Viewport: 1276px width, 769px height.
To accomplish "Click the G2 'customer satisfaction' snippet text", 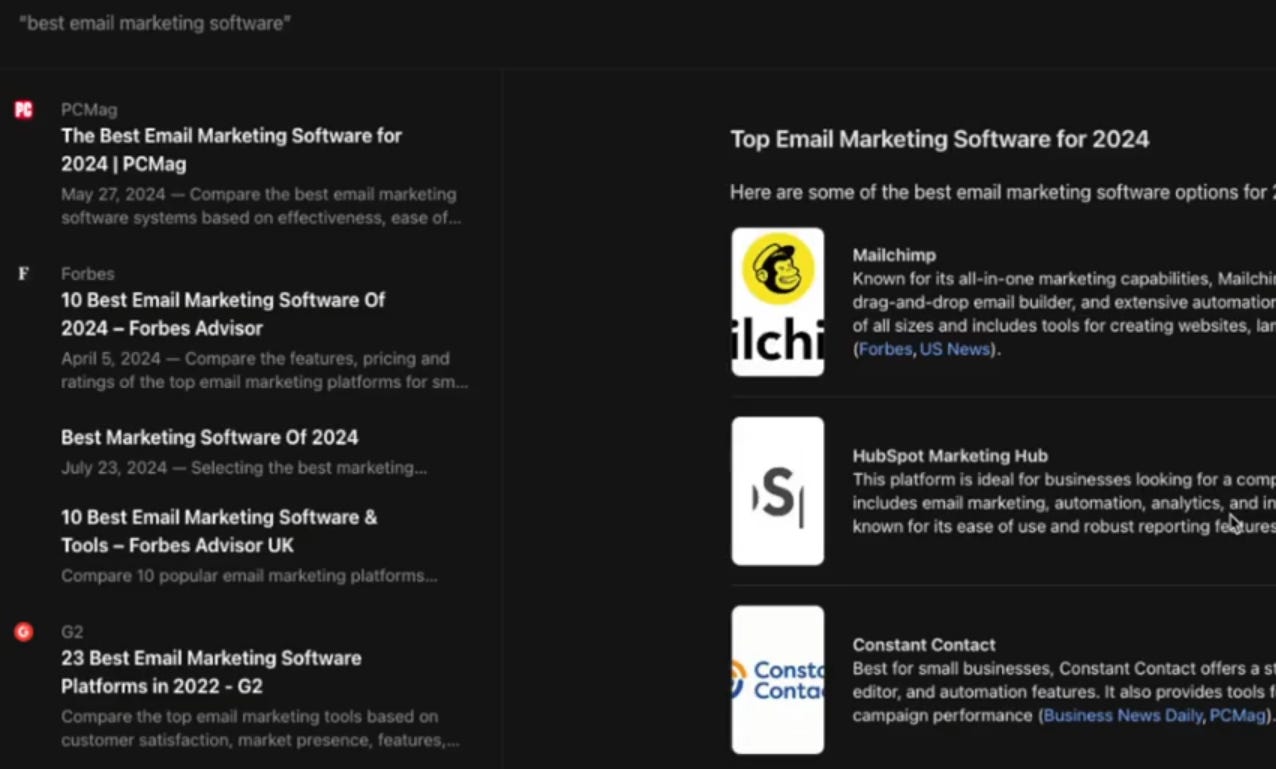I will click(x=260, y=728).
